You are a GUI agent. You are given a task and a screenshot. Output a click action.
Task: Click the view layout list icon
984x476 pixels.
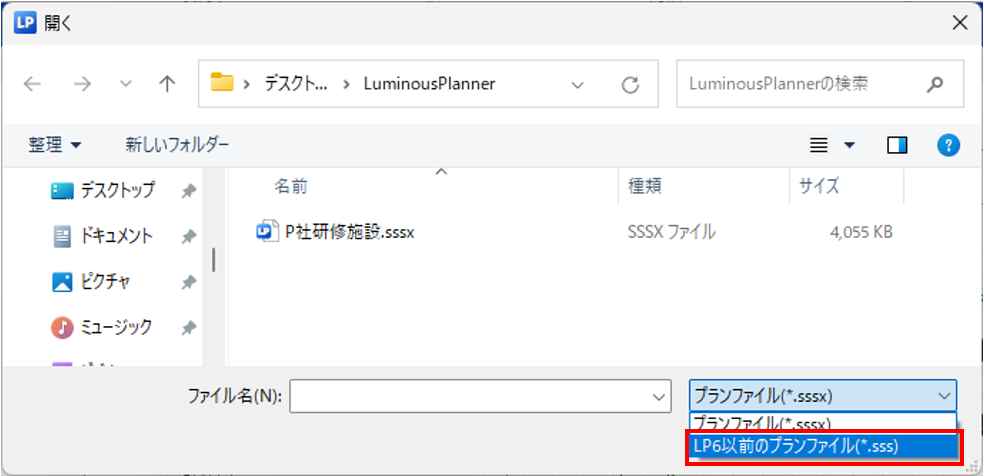[x=819, y=145]
